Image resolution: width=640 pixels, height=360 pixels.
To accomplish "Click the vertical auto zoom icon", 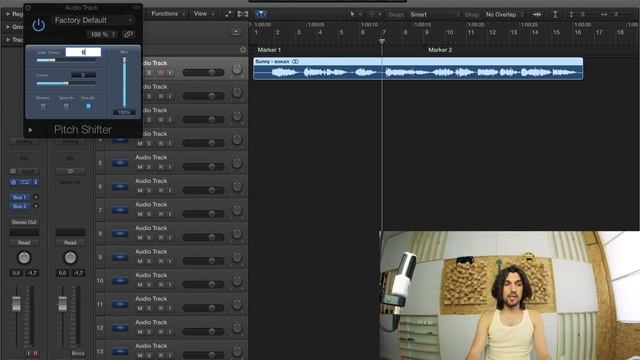I will tap(555, 14).
